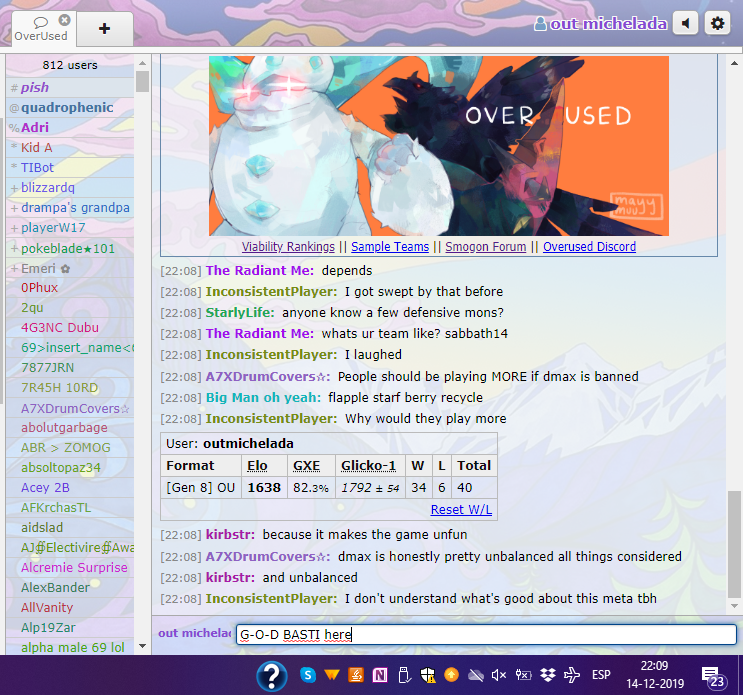The width and height of the screenshot is (743, 695).
Task: Open the Smogon Forum link
Action: click(486, 247)
